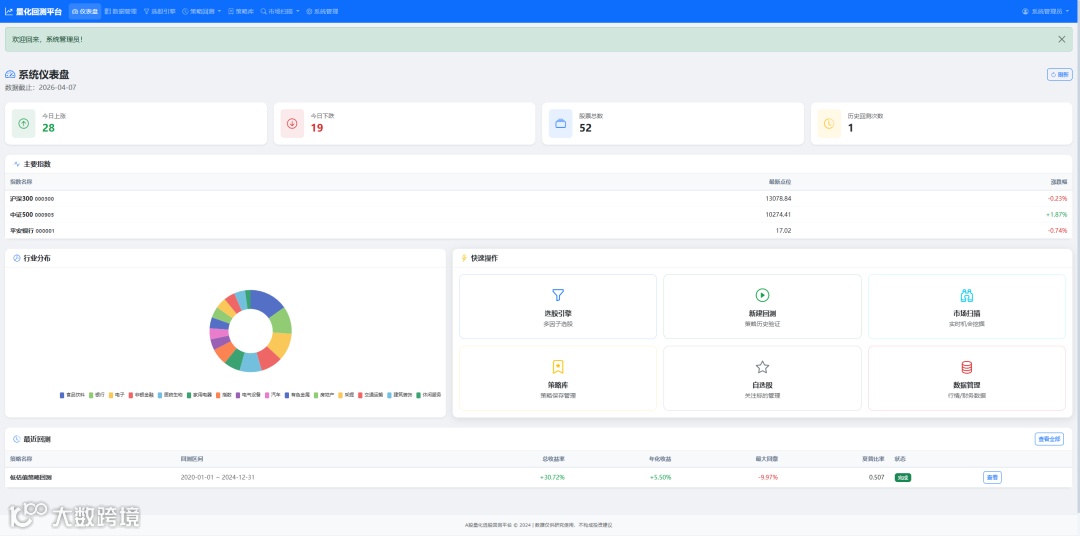This screenshot has height=536, width=1080.
Task: Click the 2020-01-01 ~ 2024-12-31 date range
Action: 218,477
